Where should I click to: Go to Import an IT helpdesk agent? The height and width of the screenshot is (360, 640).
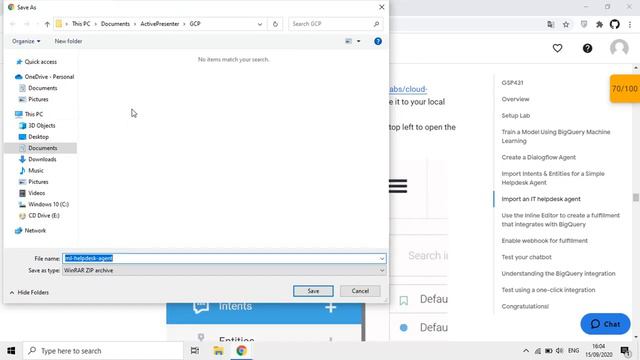pyautogui.click(x=541, y=199)
